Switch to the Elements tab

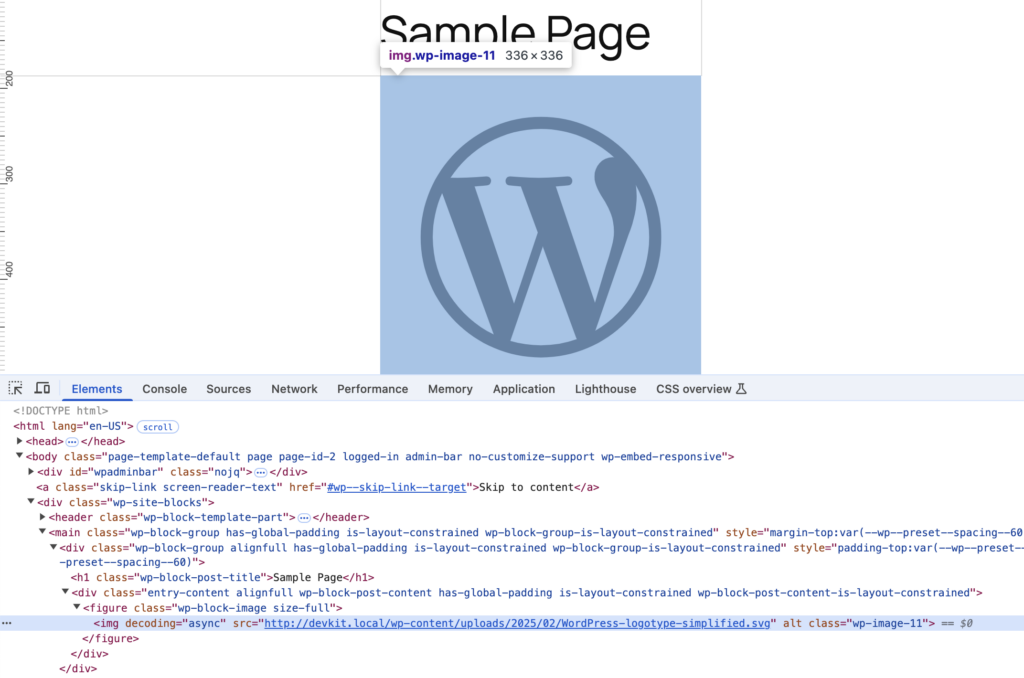97,389
